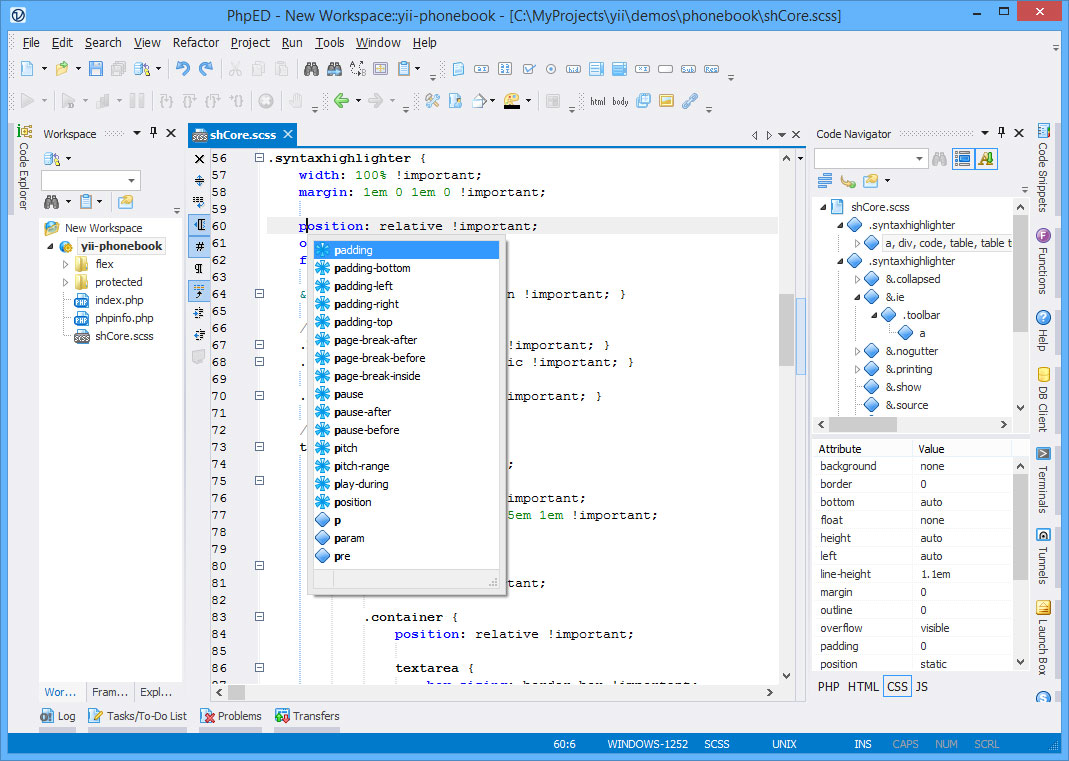
Task: Toggle show whitespace paragraph mark button
Action: click(x=199, y=268)
